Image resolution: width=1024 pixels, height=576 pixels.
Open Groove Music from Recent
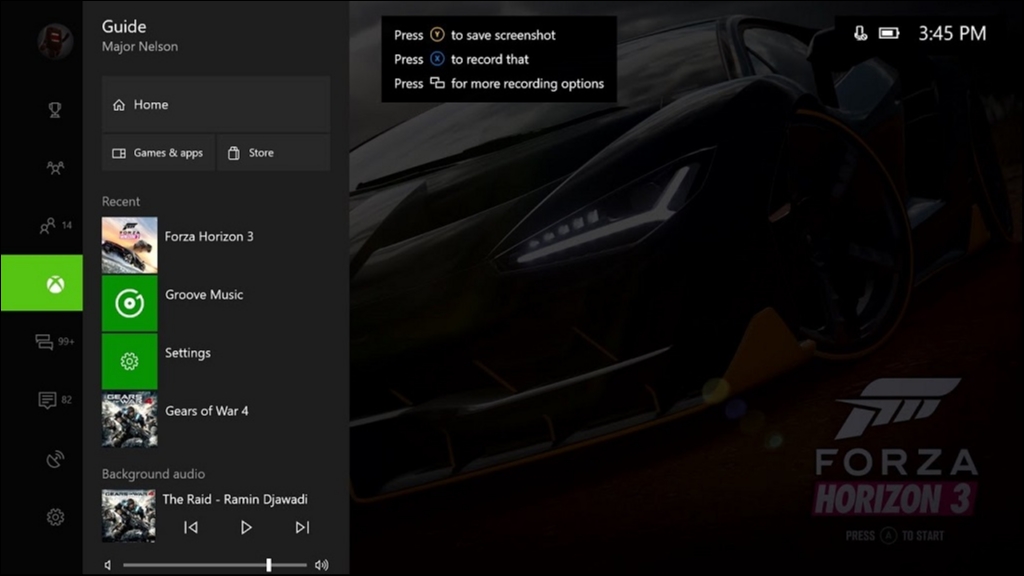[x=216, y=303]
